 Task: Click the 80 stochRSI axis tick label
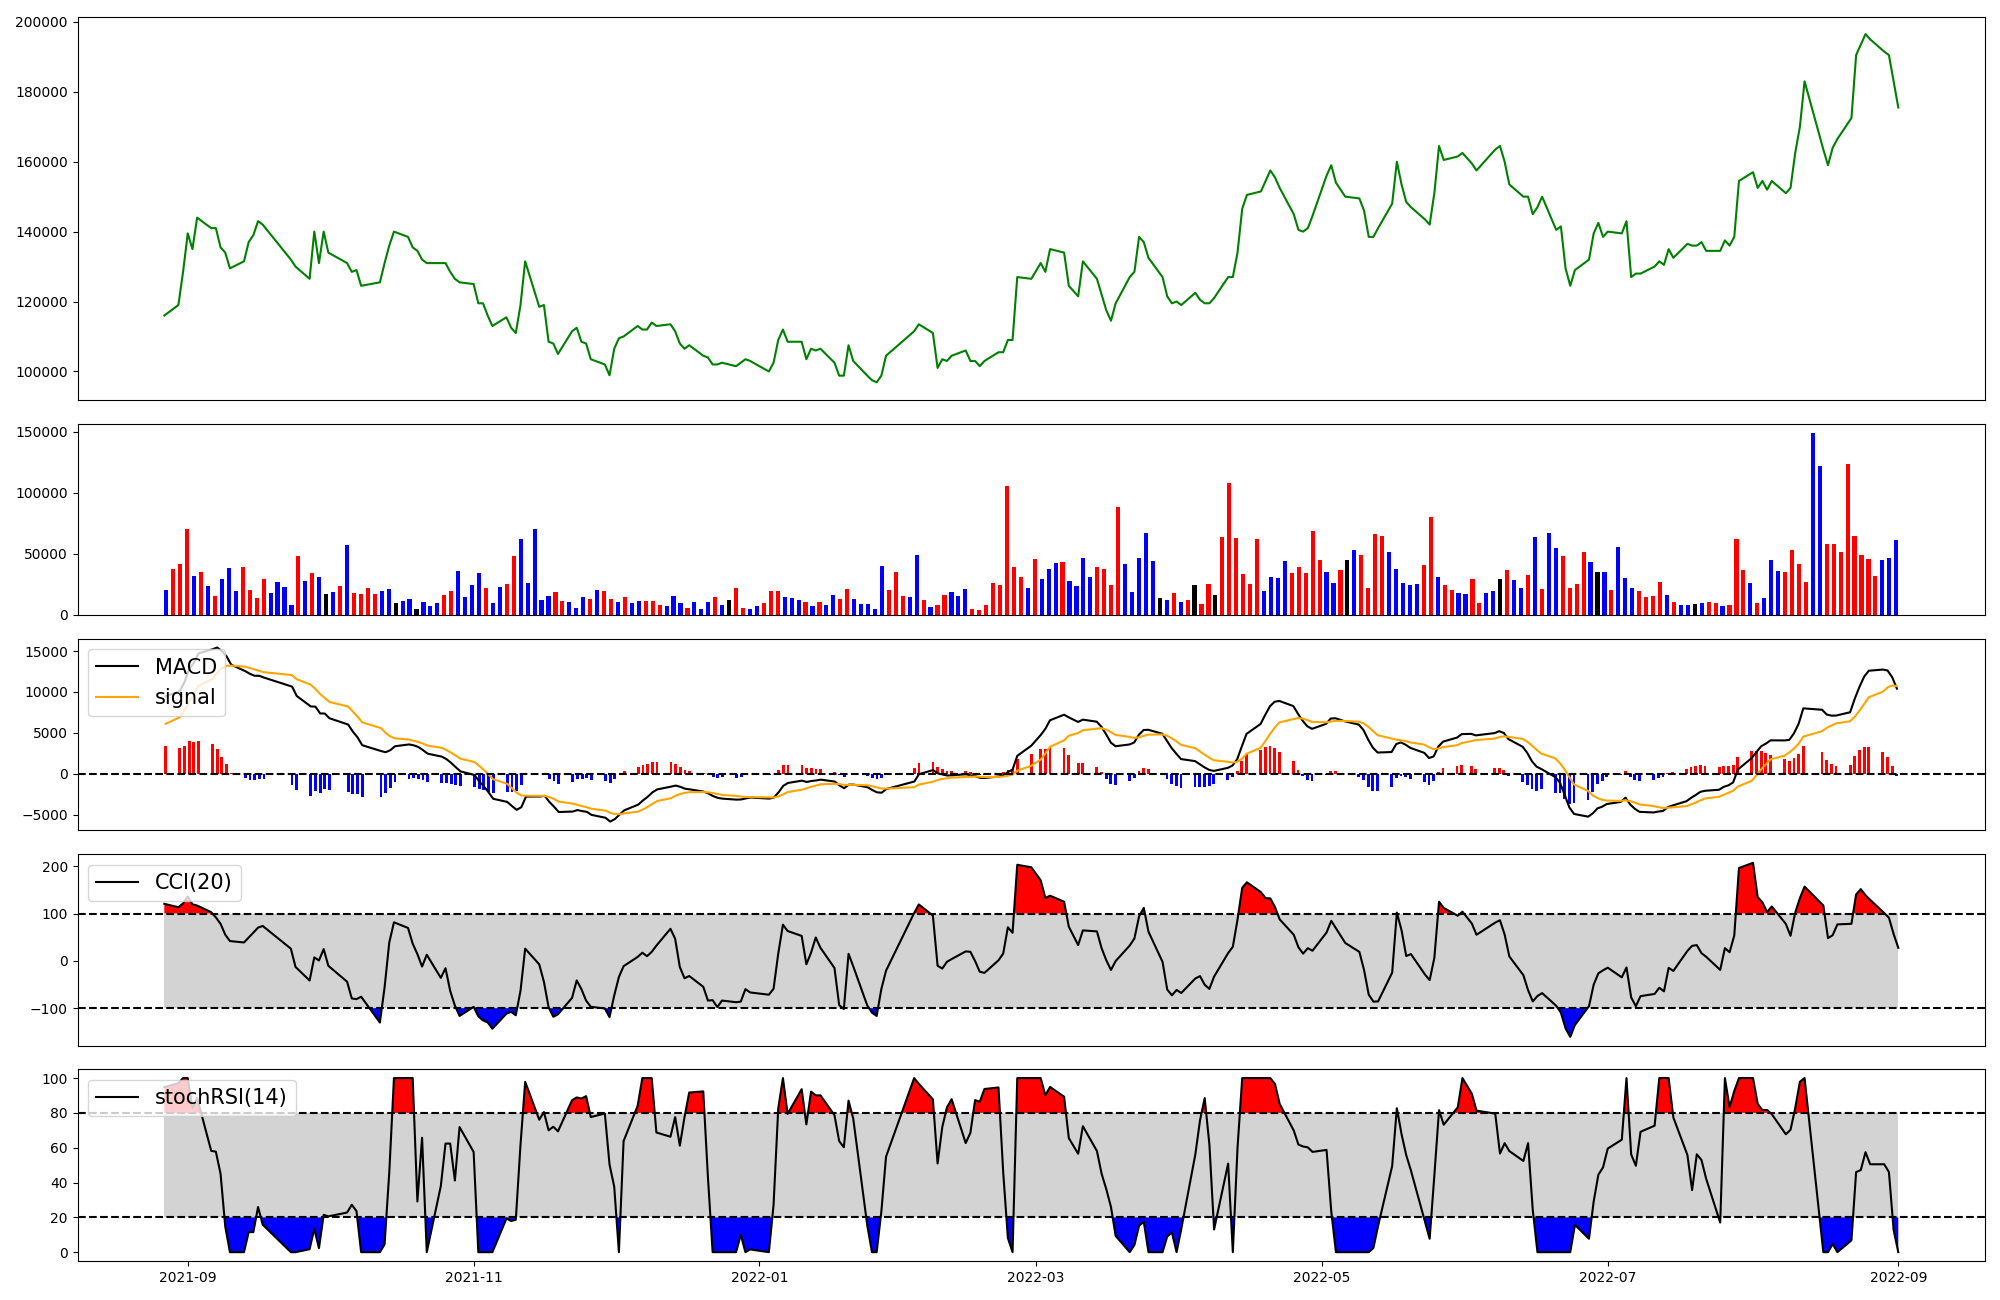58,1113
